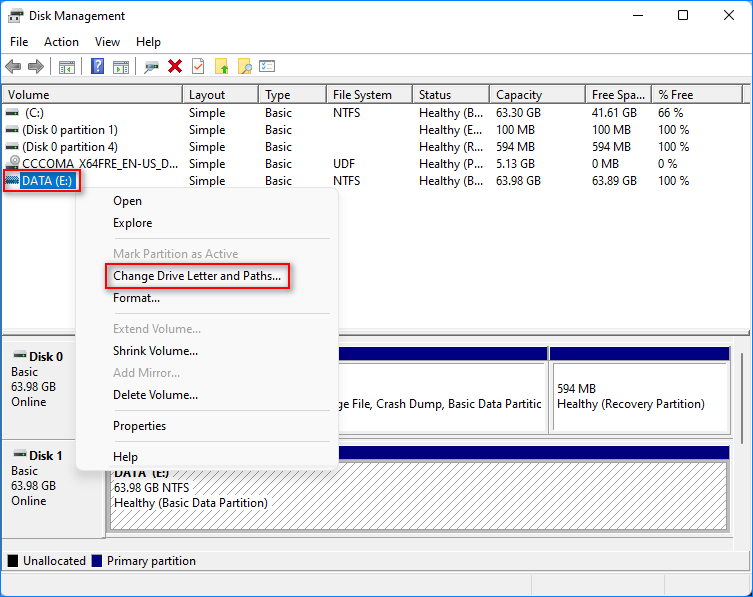This screenshot has width=753, height=597.
Task: Click the blue Help question mark icon
Action: pos(98,67)
